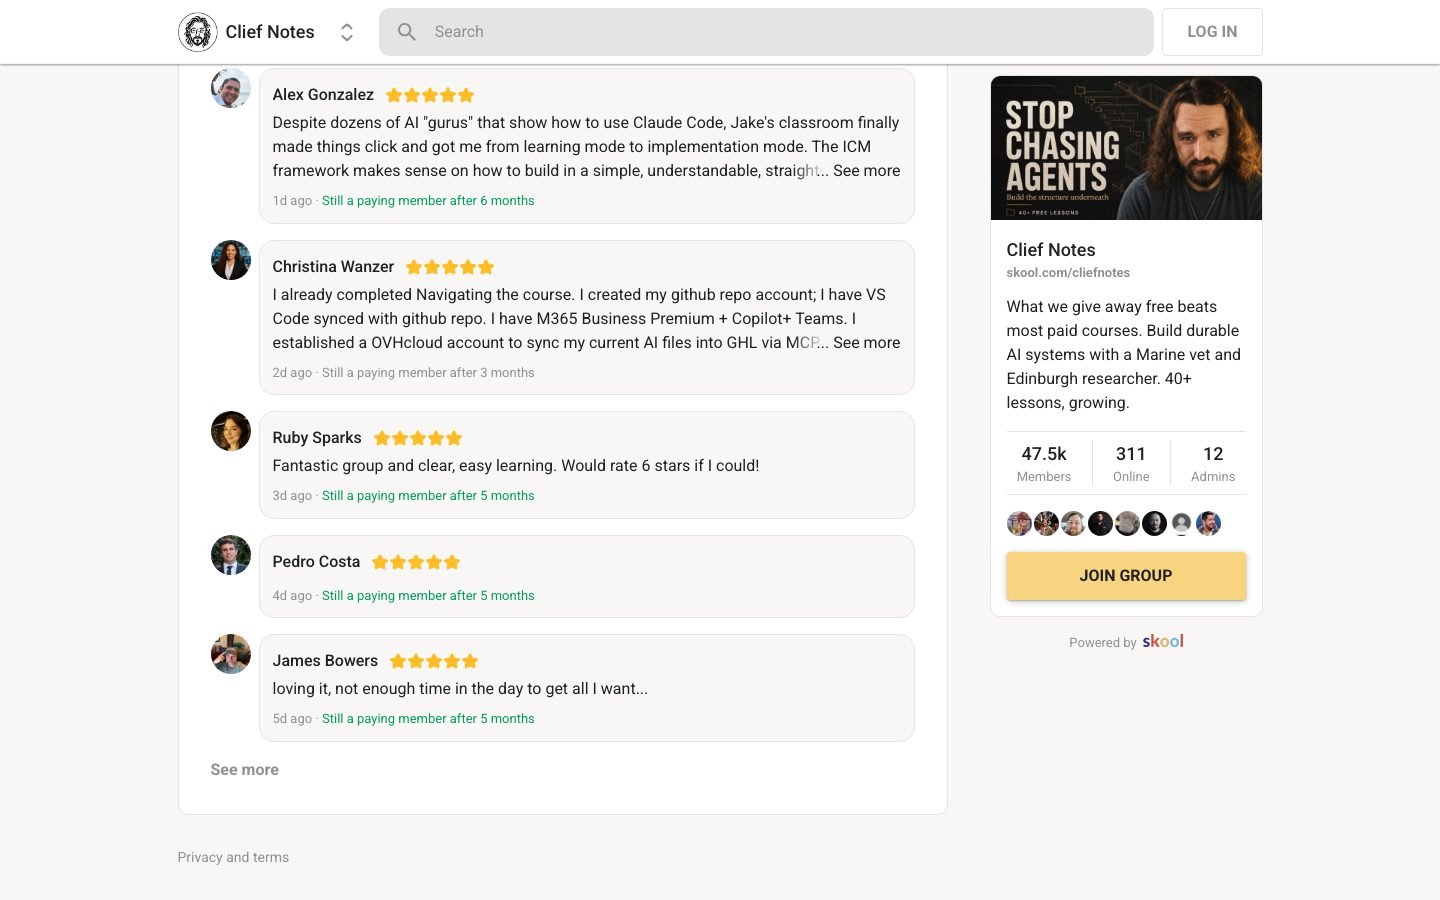1440x900 pixels.
Task: Open James Bowers' profile avatar
Action: (x=231, y=654)
